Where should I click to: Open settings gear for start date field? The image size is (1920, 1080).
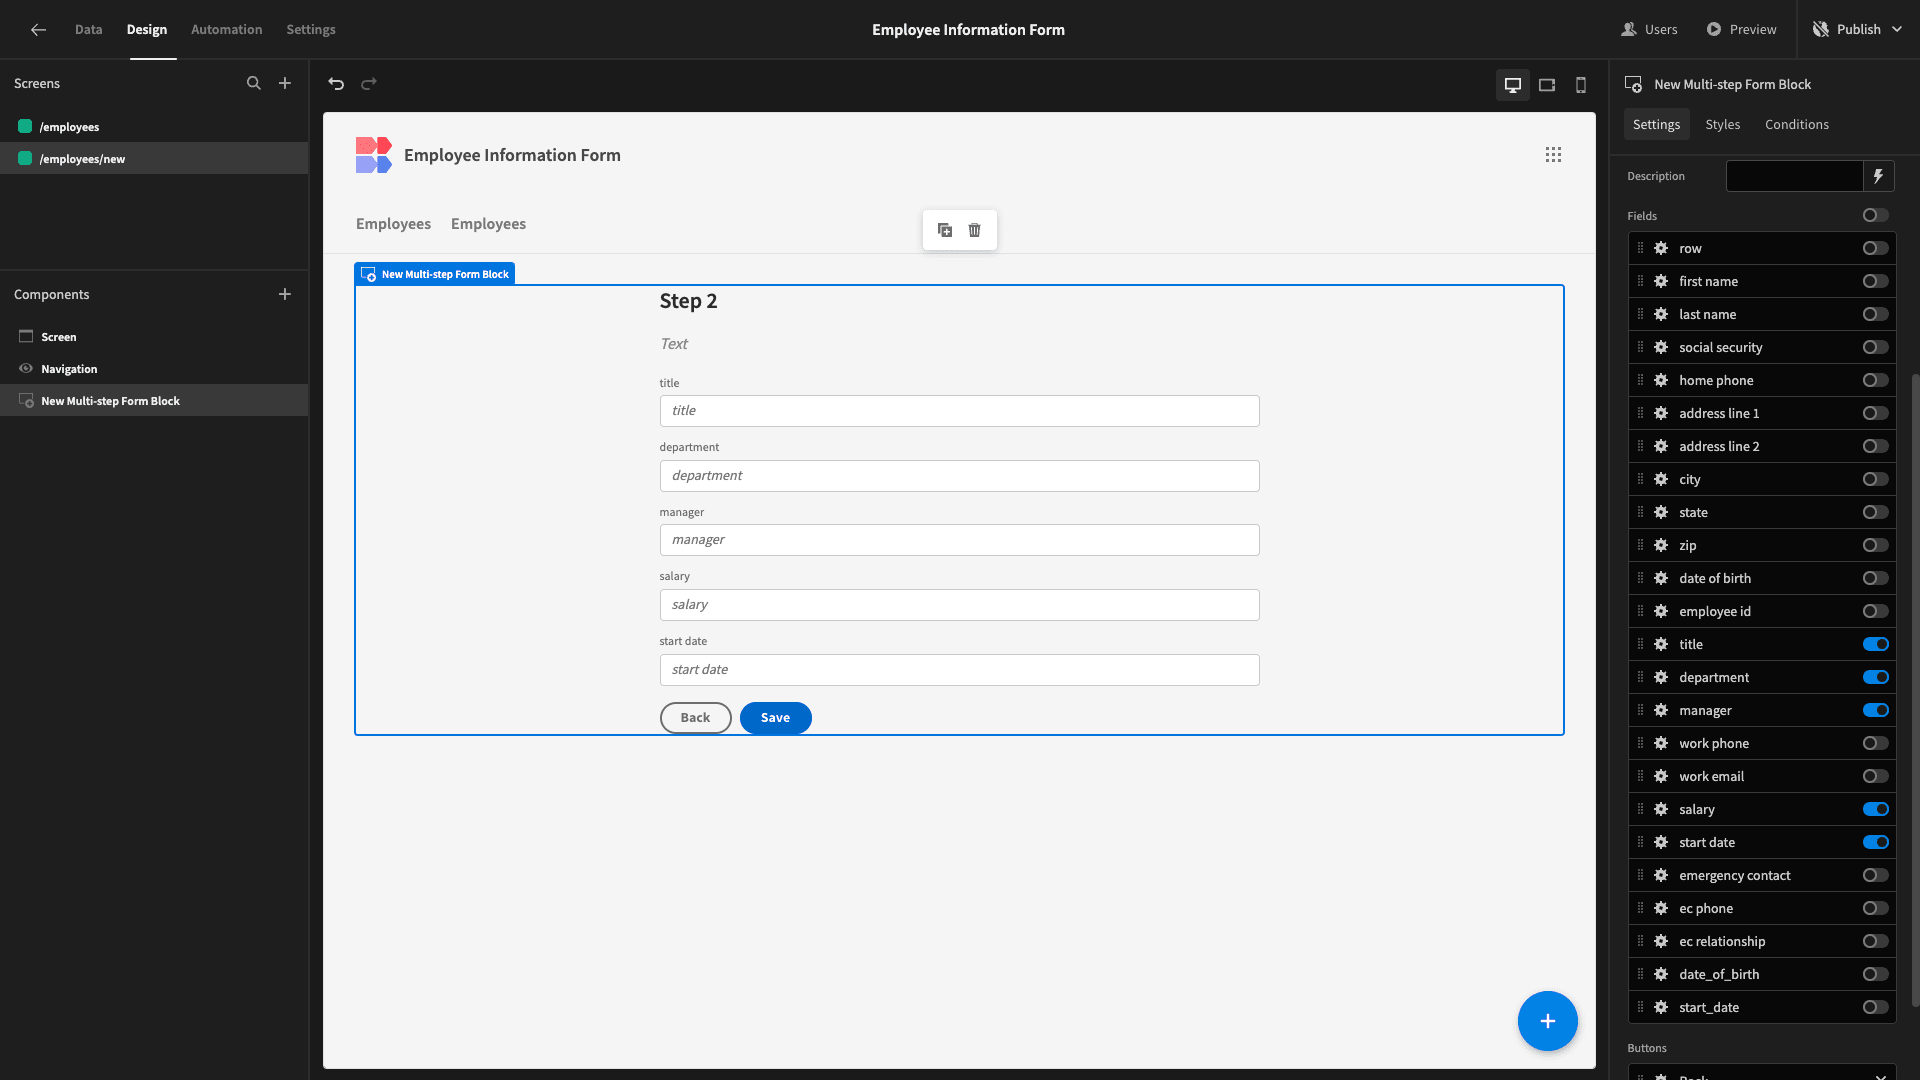(1660, 841)
